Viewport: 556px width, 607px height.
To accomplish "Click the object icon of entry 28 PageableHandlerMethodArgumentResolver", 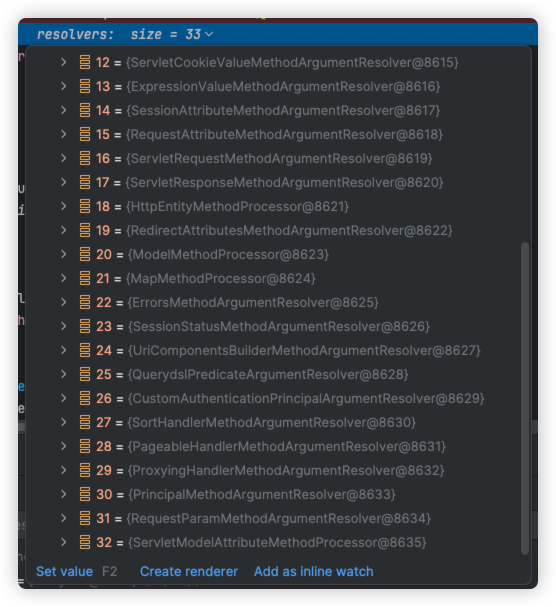I will [x=85, y=446].
